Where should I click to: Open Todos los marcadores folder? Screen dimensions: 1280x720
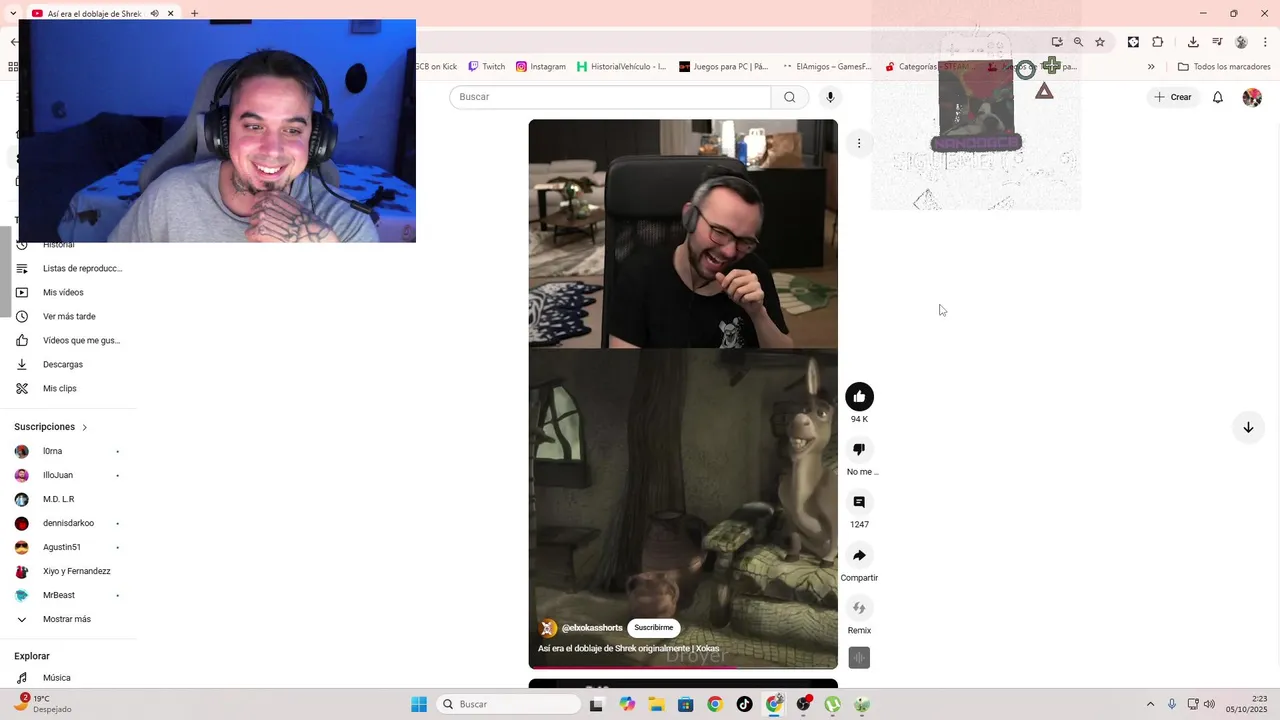[x=1224, y=67]
